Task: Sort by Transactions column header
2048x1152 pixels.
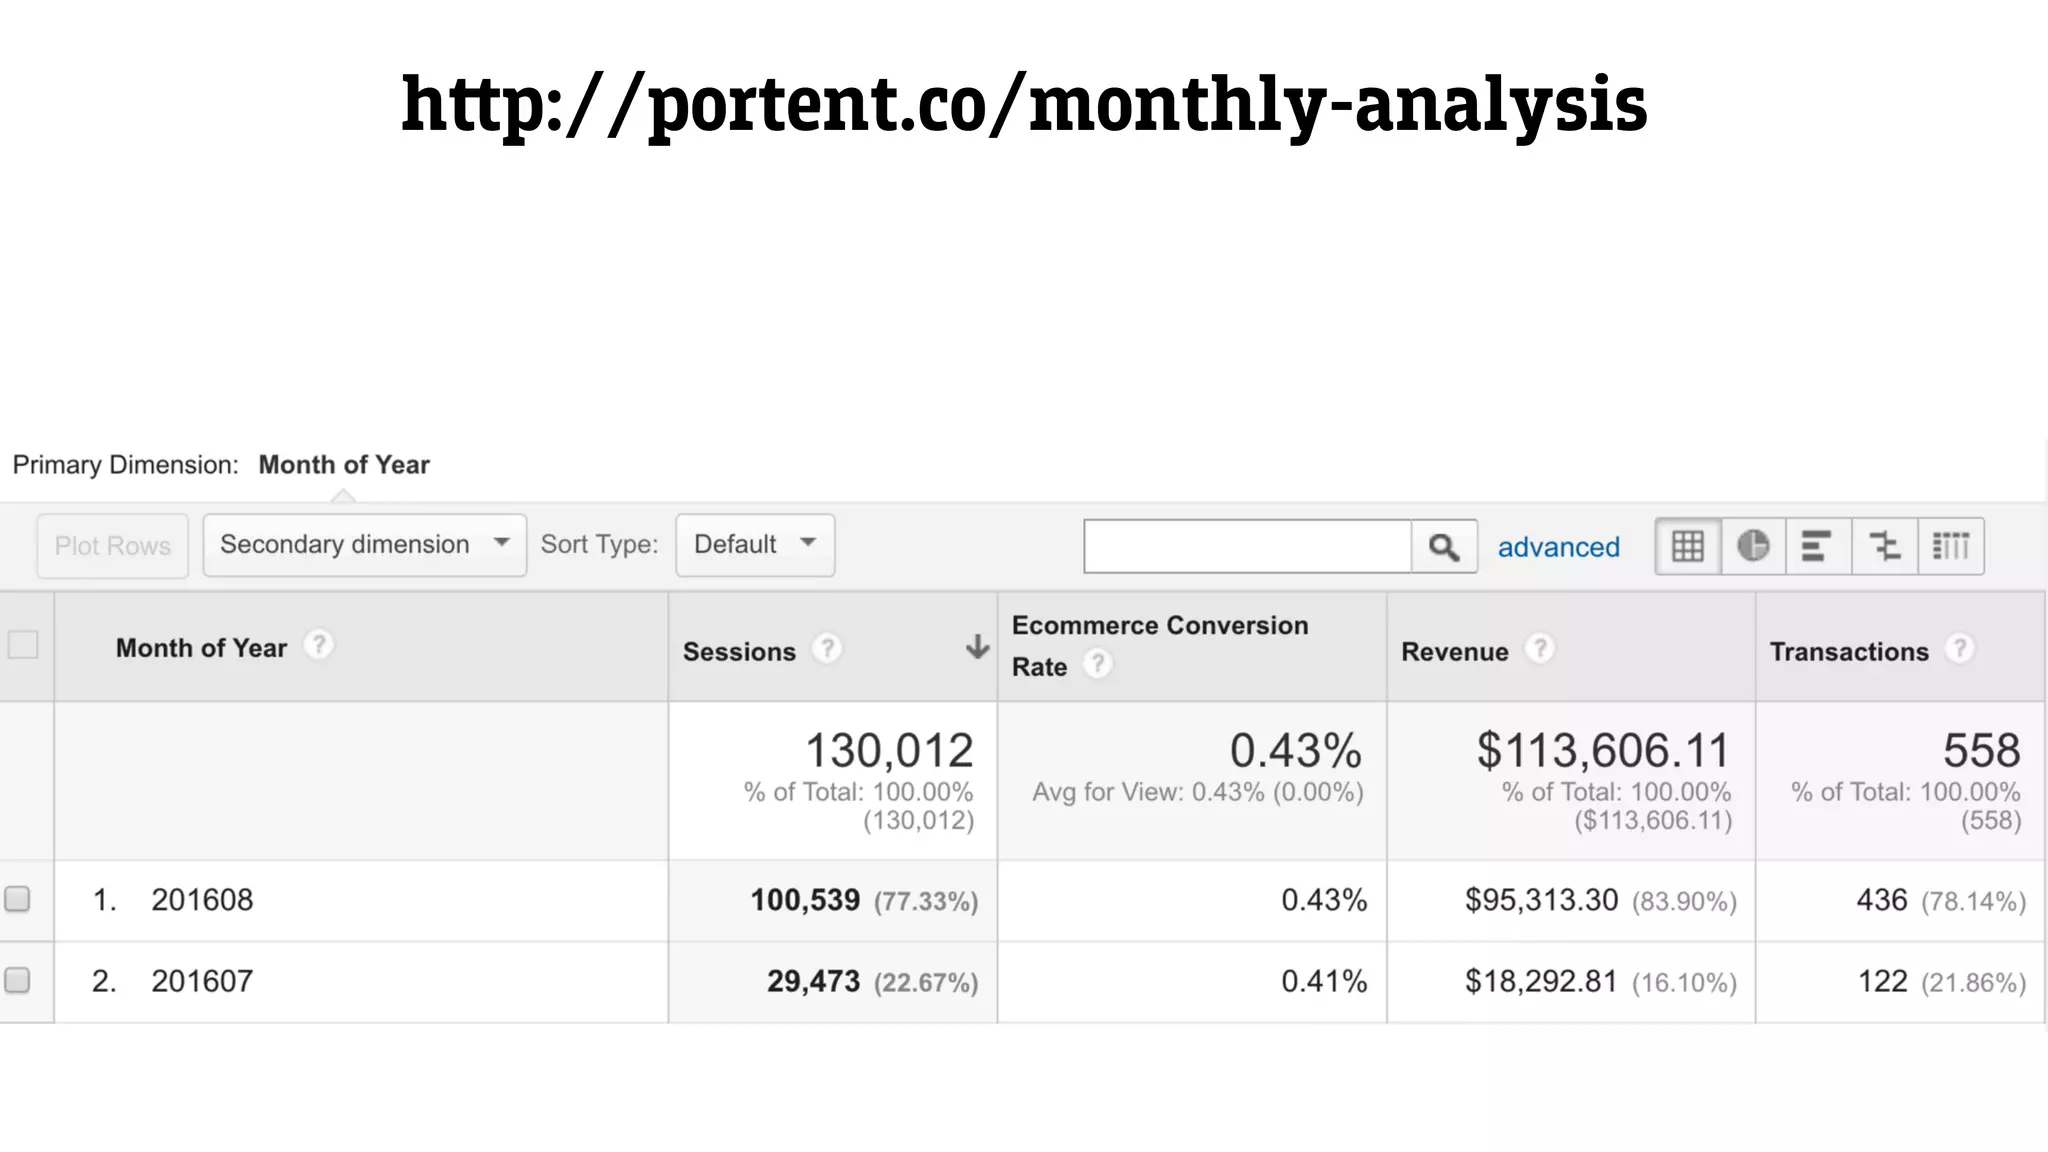Action: pyautogui.click(x=1849, y=652)
